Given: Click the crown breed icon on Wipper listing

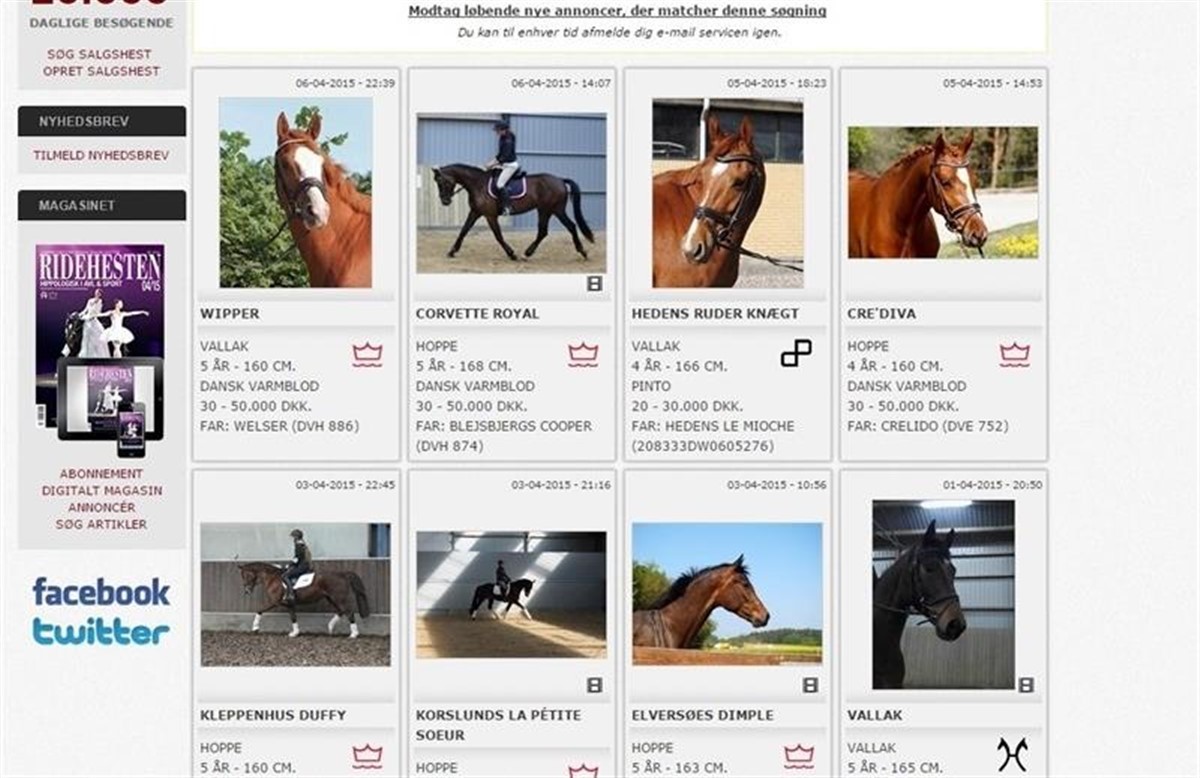Looking at the screenshot, I should click(367, 354).
